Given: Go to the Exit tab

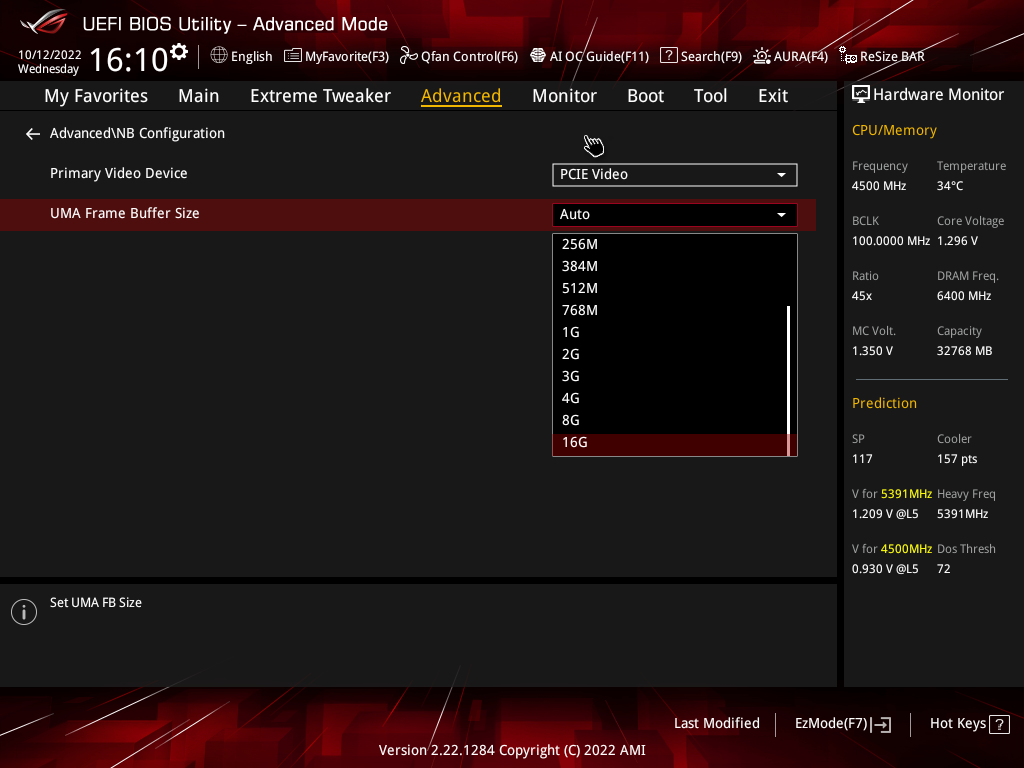Looking at the screenshot, I should point(773,96).
